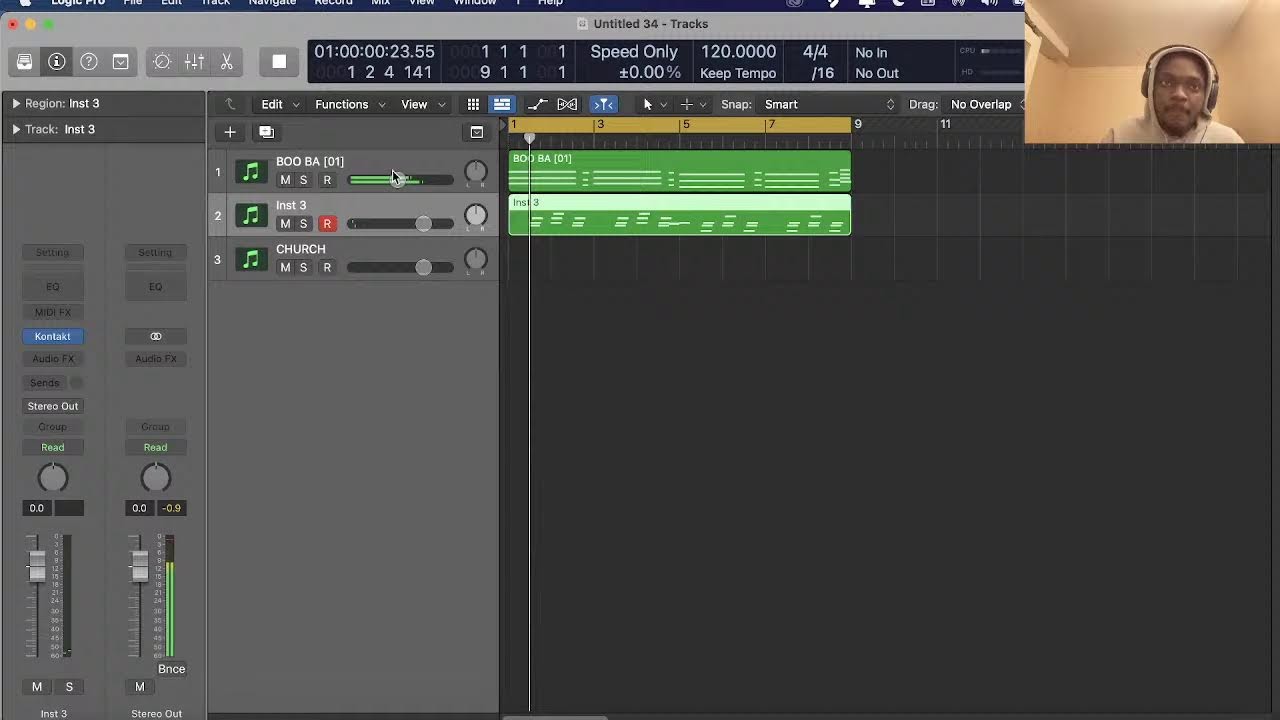The width and height of the screenshot is (1280, 720).
Task: Expand the Region: Inst 3 disclosure triangle
Action: click(16, 103)
